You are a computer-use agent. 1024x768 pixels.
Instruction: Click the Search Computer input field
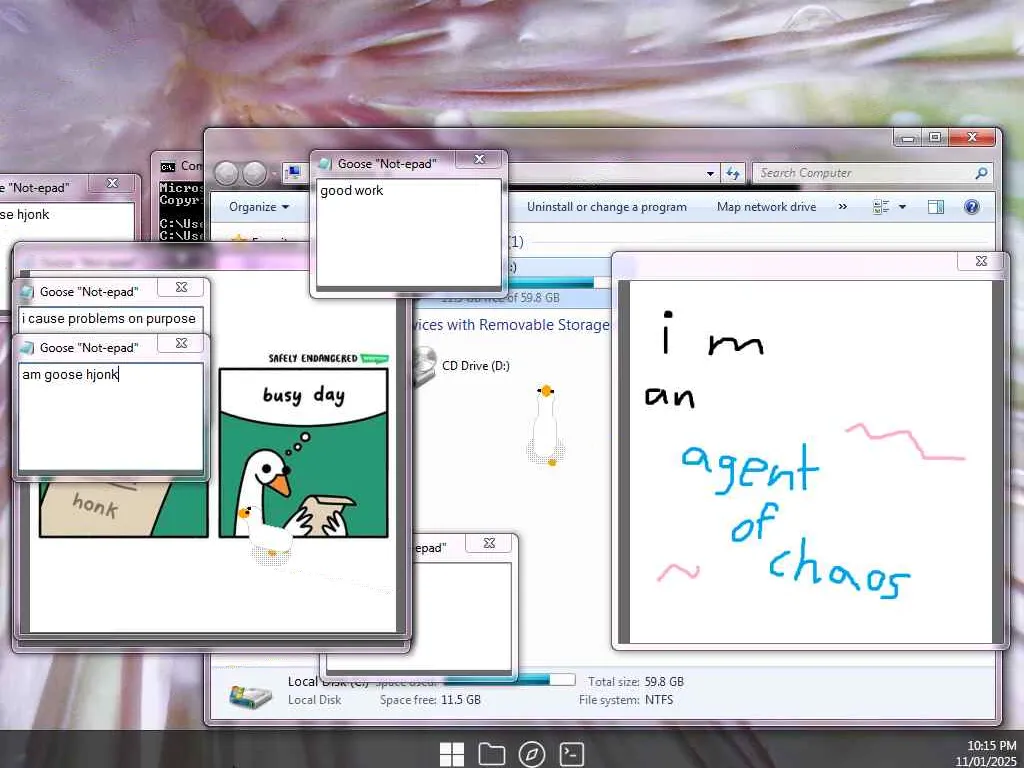point(863,173)
